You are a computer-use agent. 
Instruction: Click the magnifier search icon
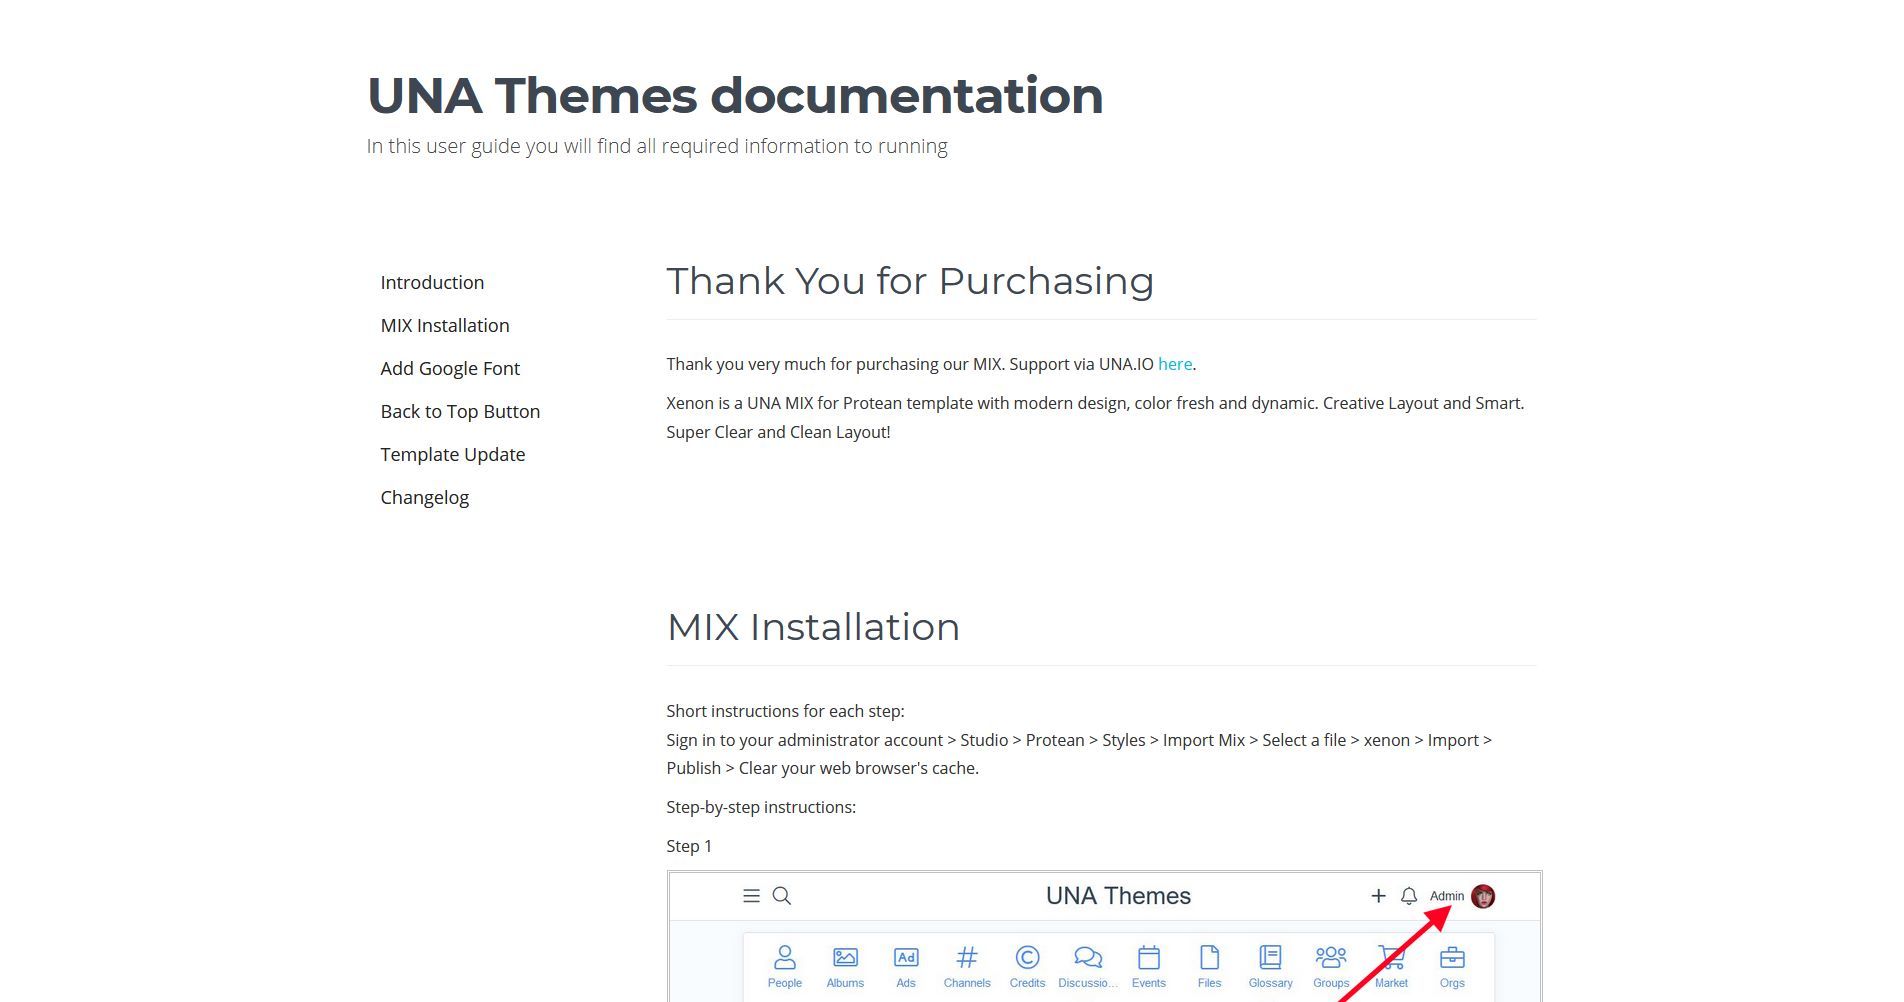coord(782,896)
